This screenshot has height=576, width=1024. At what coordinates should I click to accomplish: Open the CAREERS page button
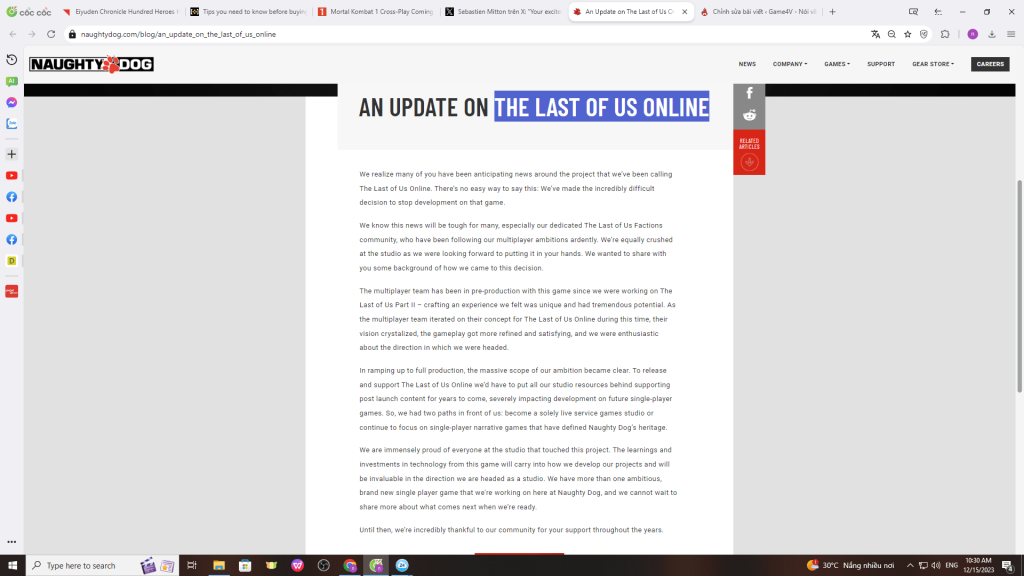tap(989, 63)
